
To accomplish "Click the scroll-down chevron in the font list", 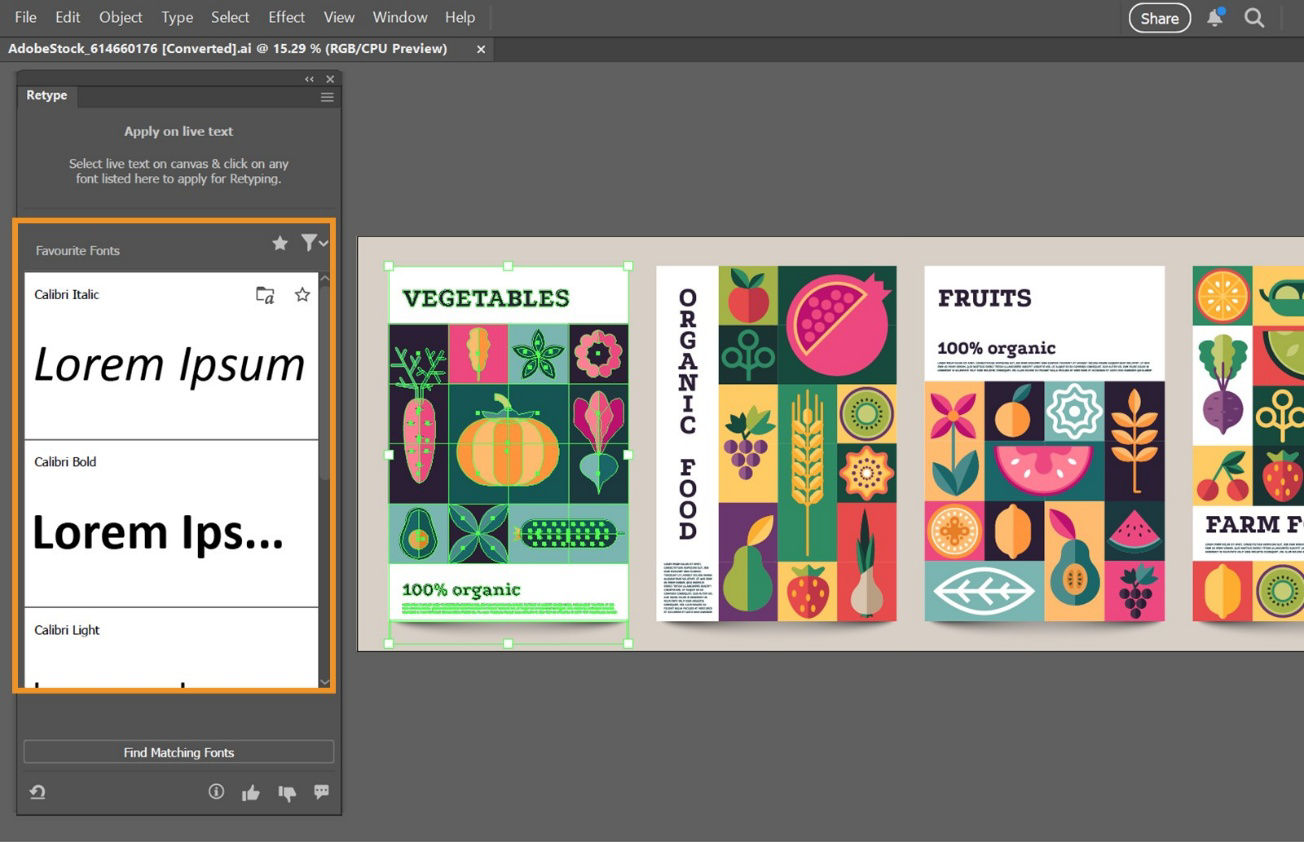I will (324, 681).
